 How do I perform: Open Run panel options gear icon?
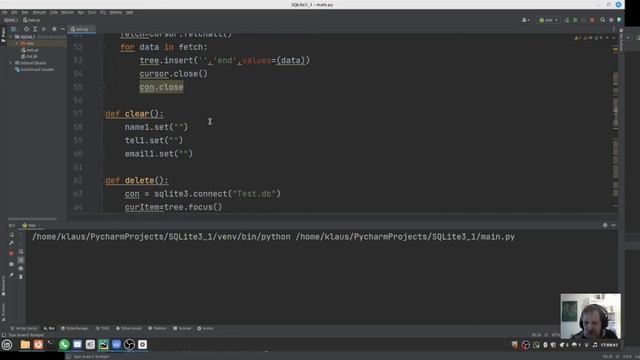coord(605,225)
